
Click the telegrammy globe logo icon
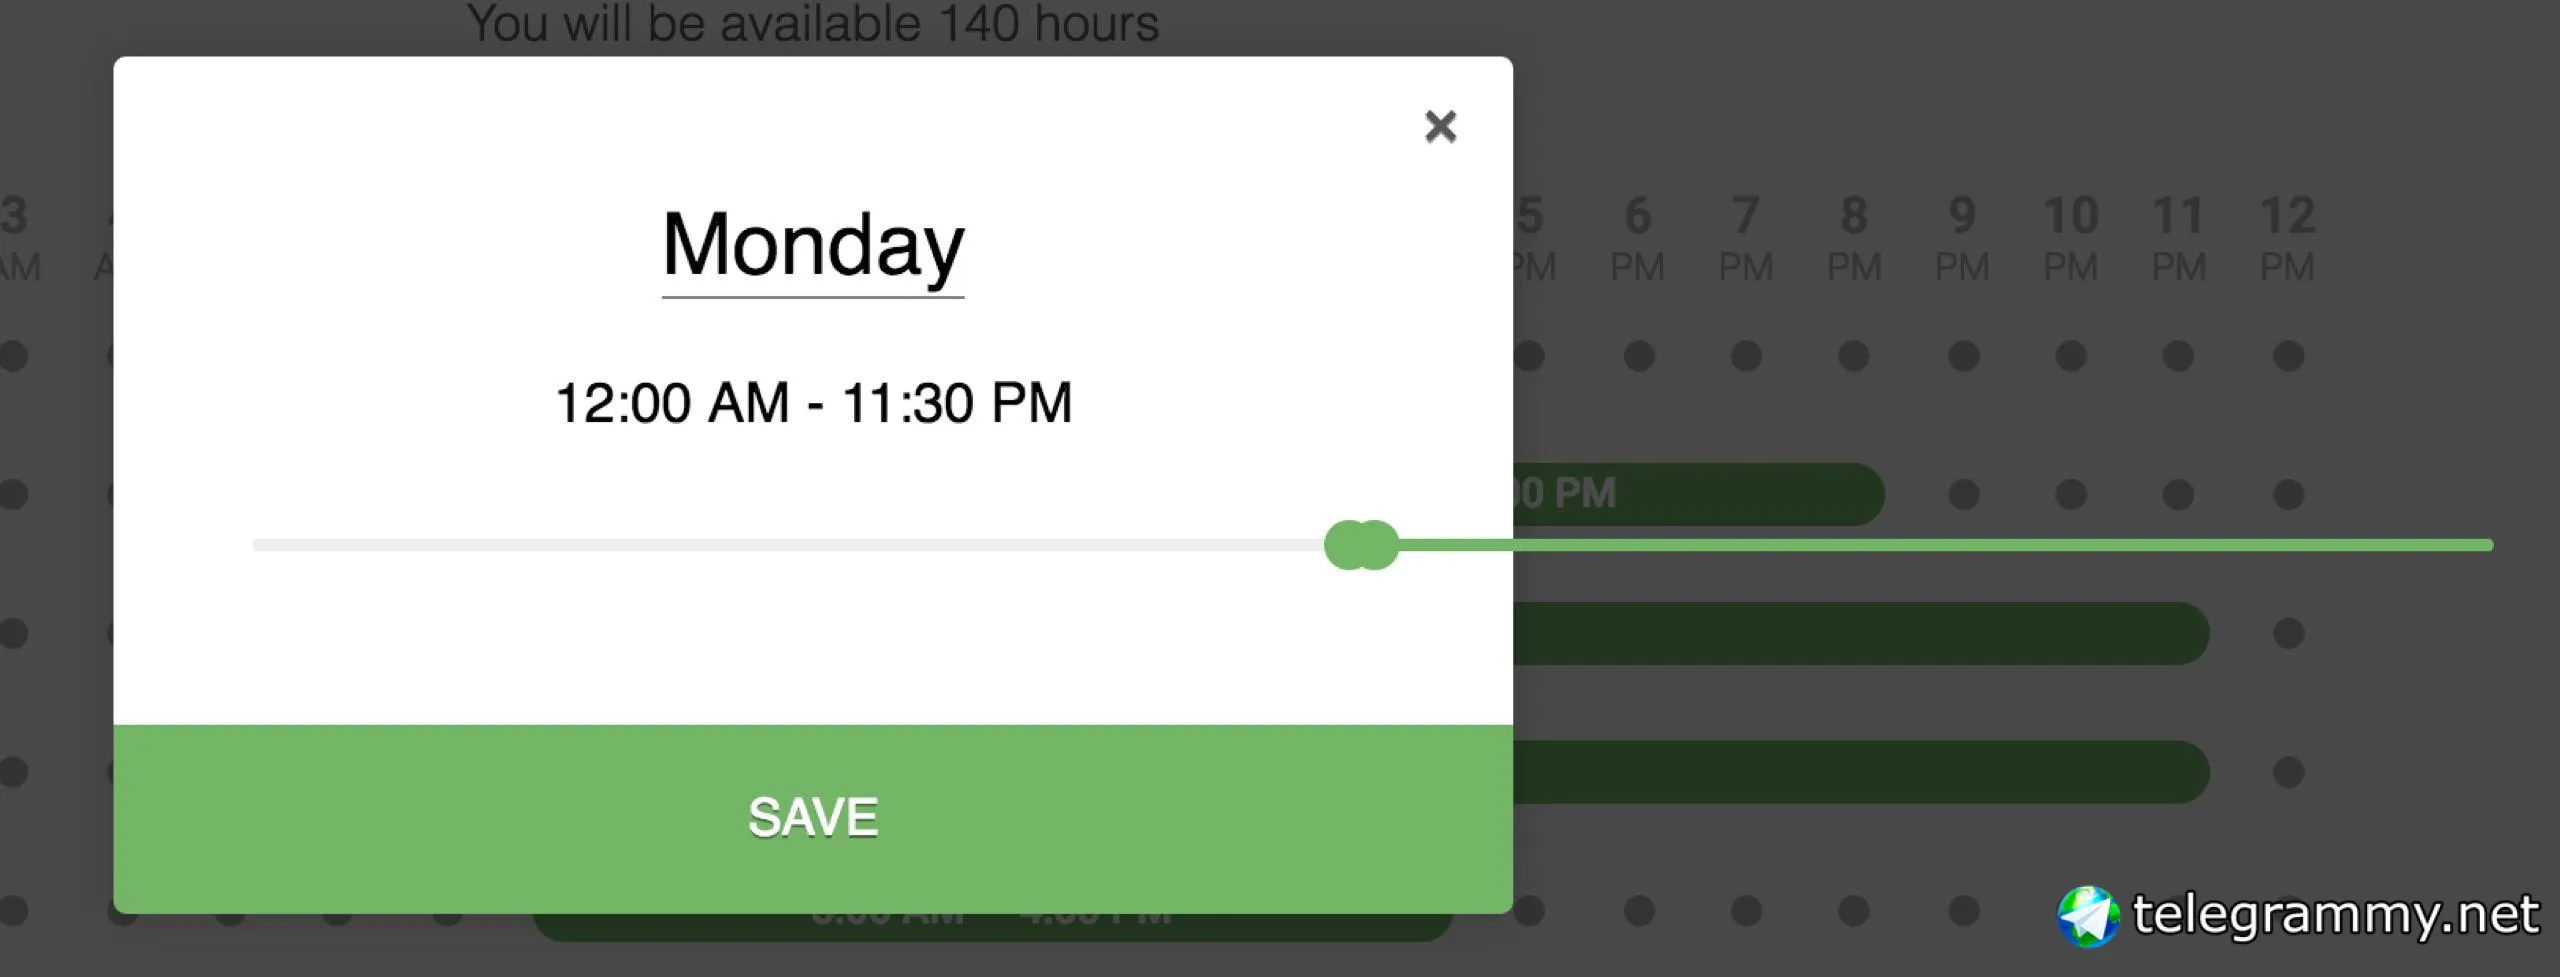click(x=2087, y=916)
